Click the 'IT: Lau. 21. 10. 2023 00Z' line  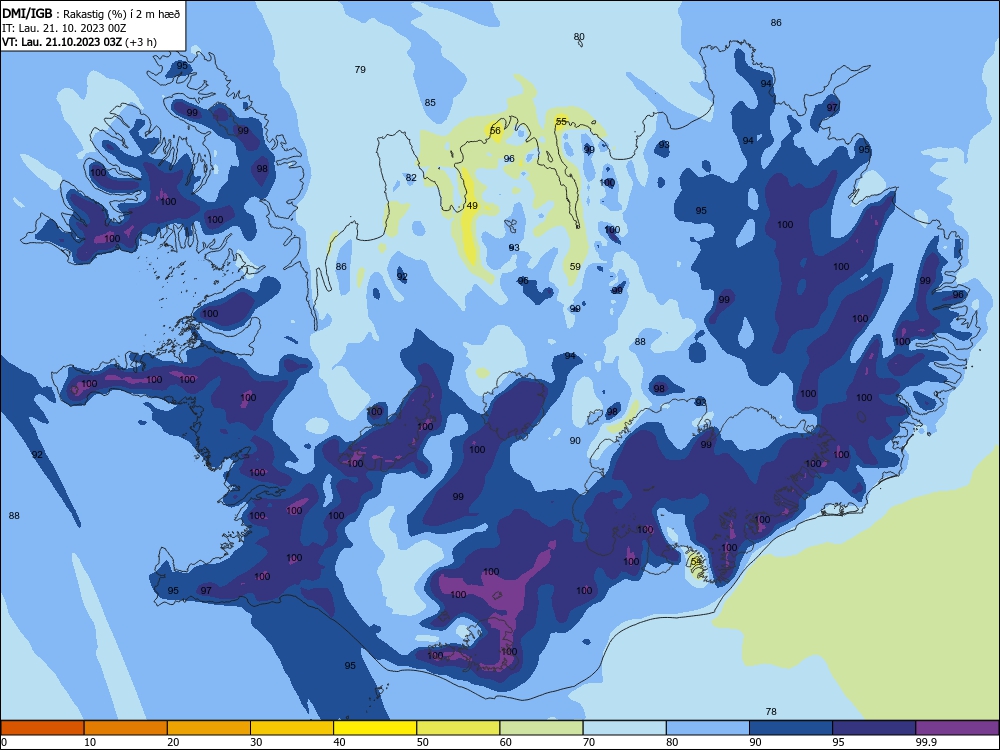[64, 29]
